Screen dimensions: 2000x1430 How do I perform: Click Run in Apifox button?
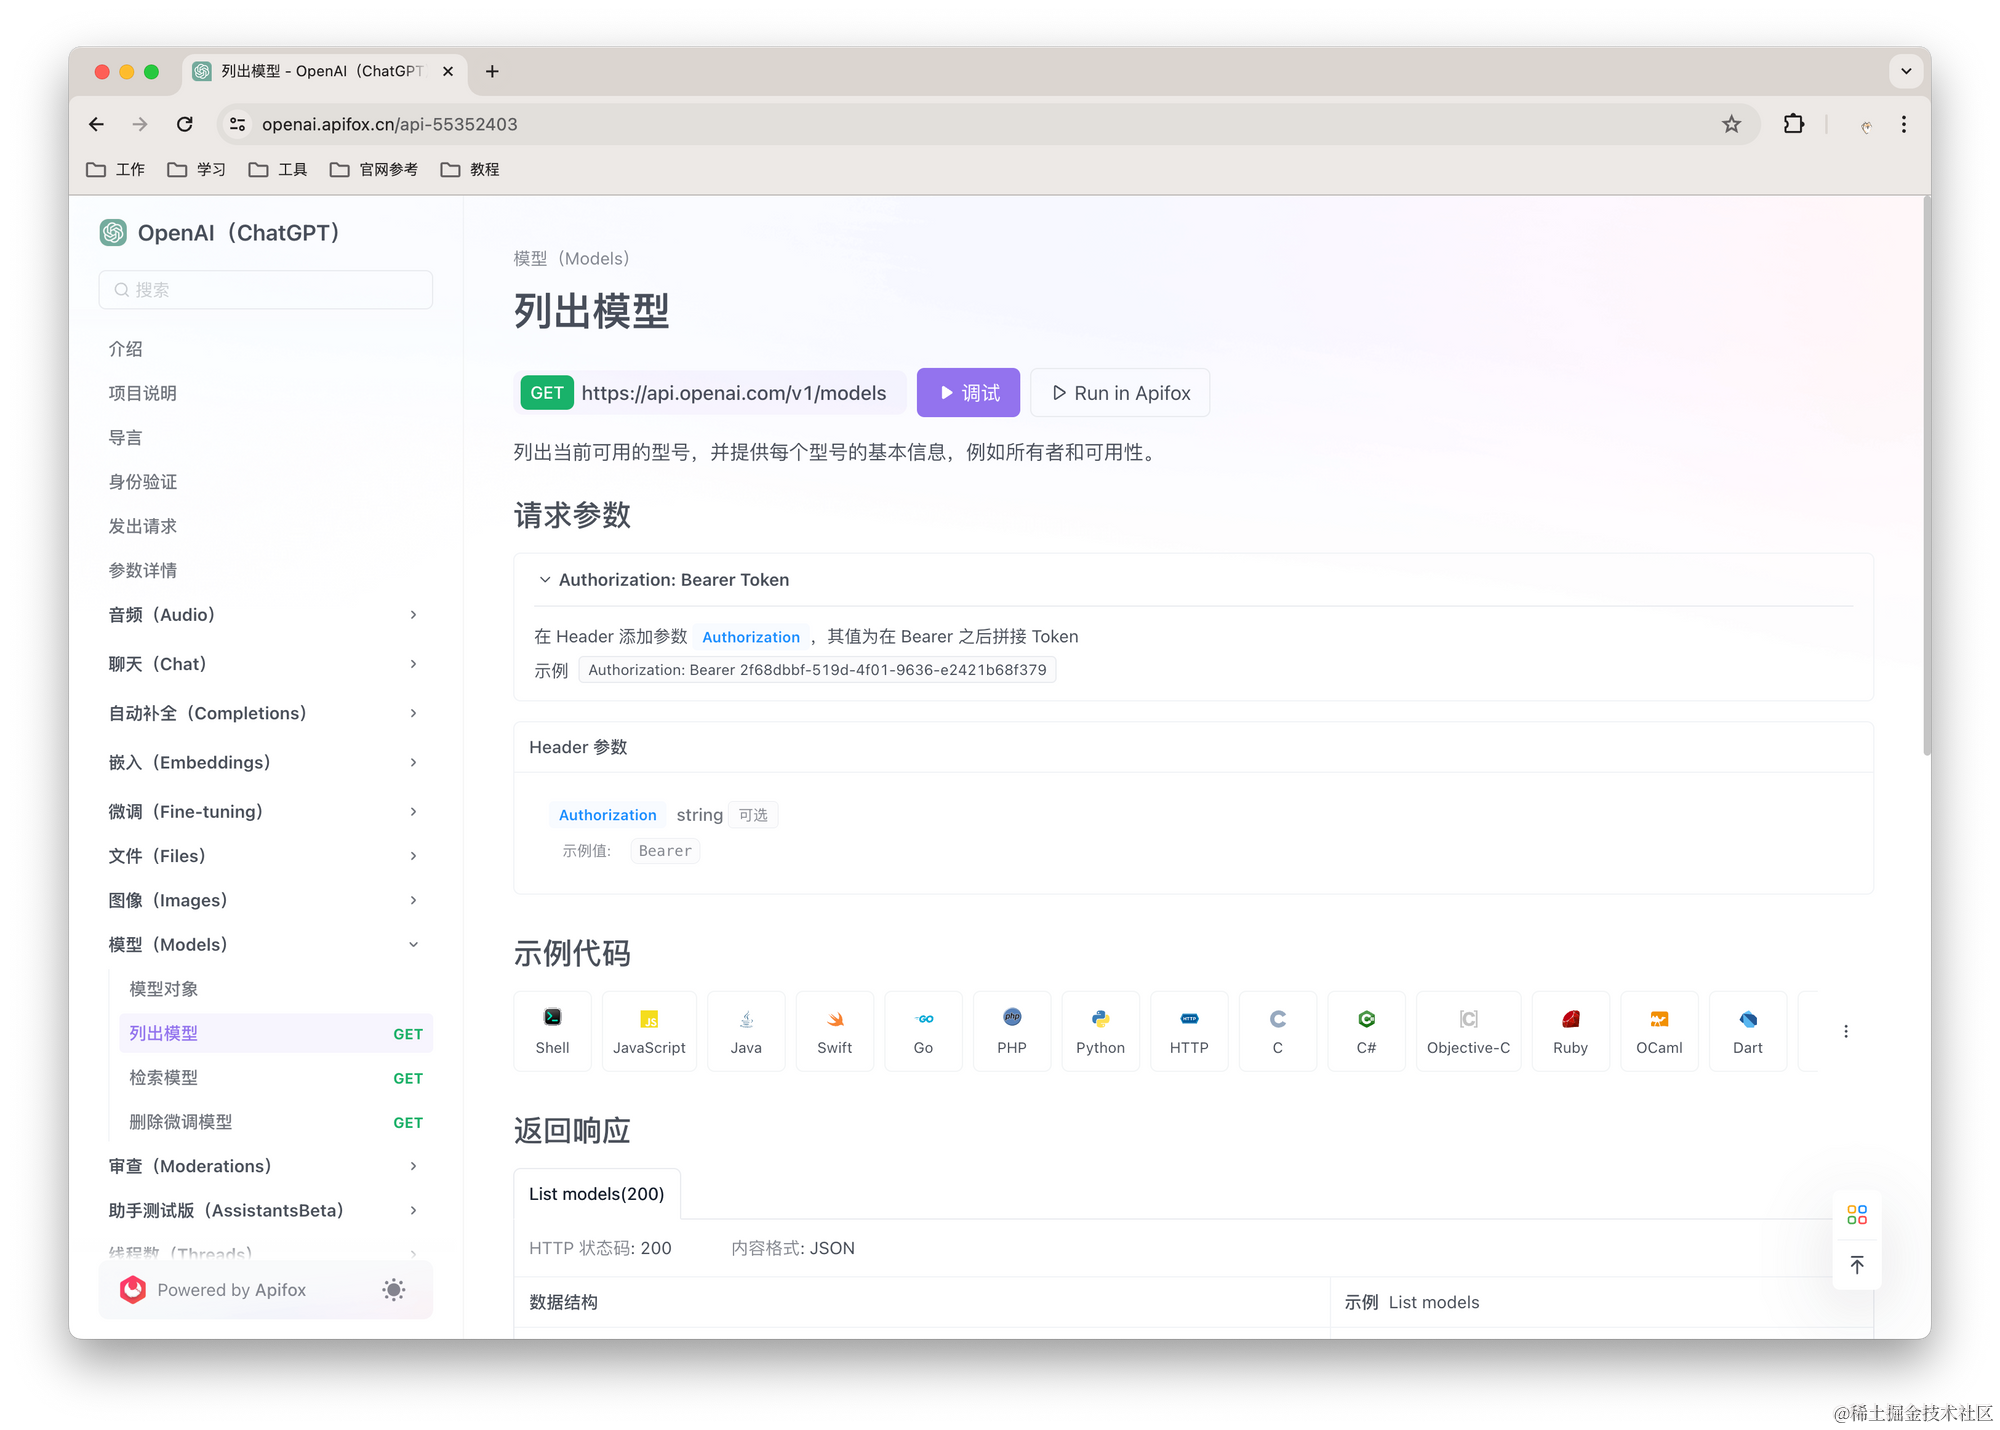[1120, 392]
